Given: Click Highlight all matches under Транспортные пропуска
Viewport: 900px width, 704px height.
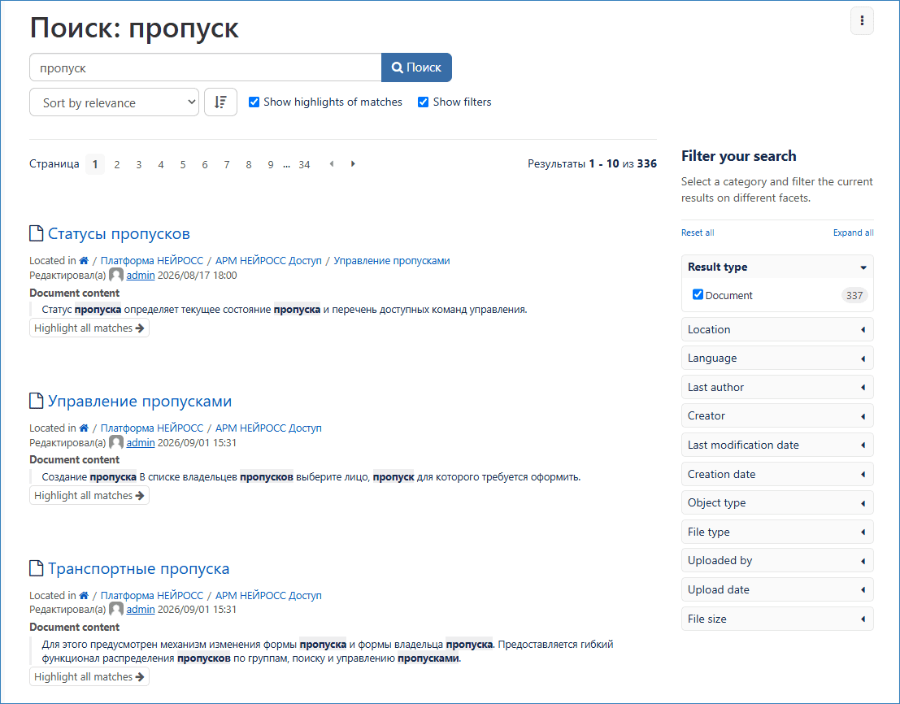Looking at the screenshot, I should (89, 676).
